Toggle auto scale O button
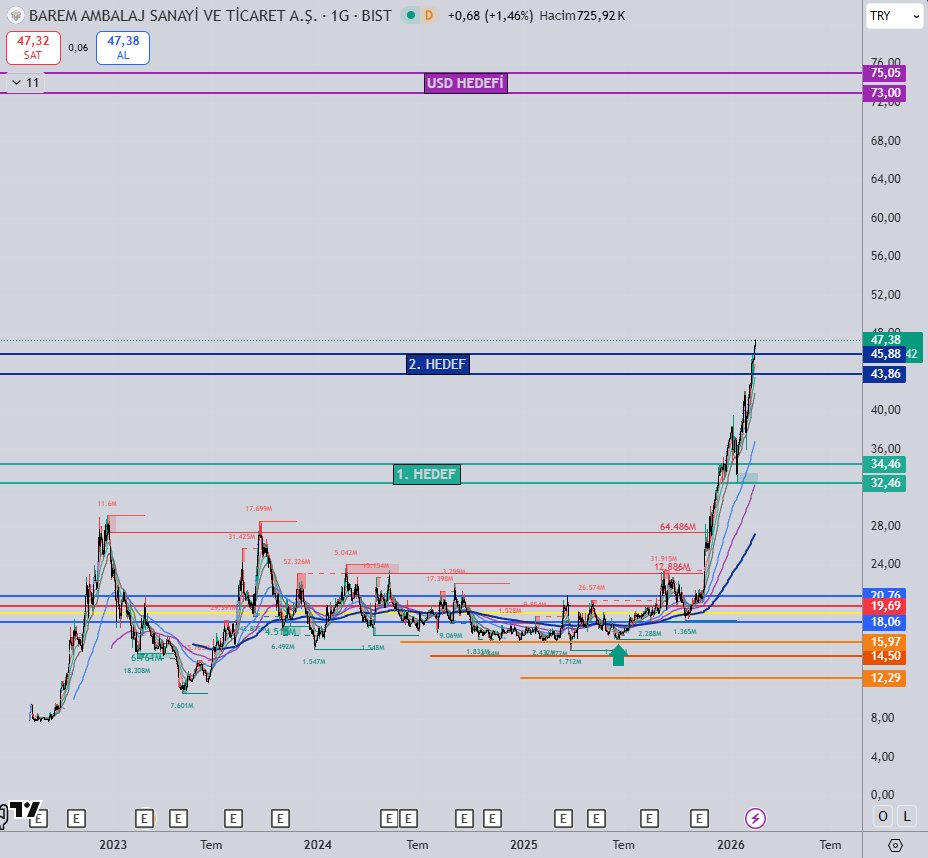This screenshot has width=928, height=858. pyautogui.click(x=882, y=817)
